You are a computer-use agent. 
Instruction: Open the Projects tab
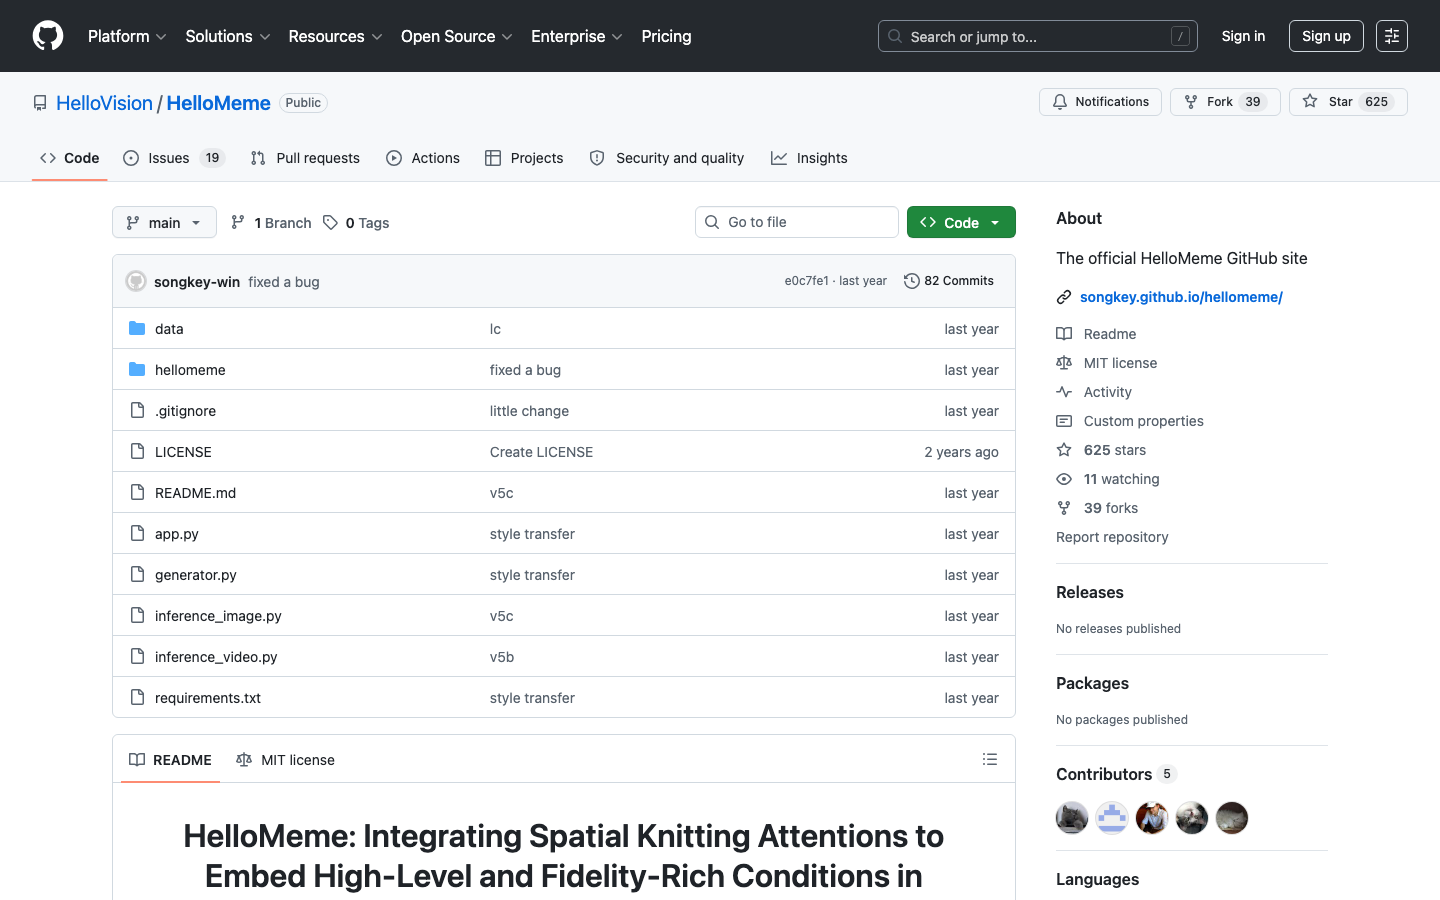(524, 158)
